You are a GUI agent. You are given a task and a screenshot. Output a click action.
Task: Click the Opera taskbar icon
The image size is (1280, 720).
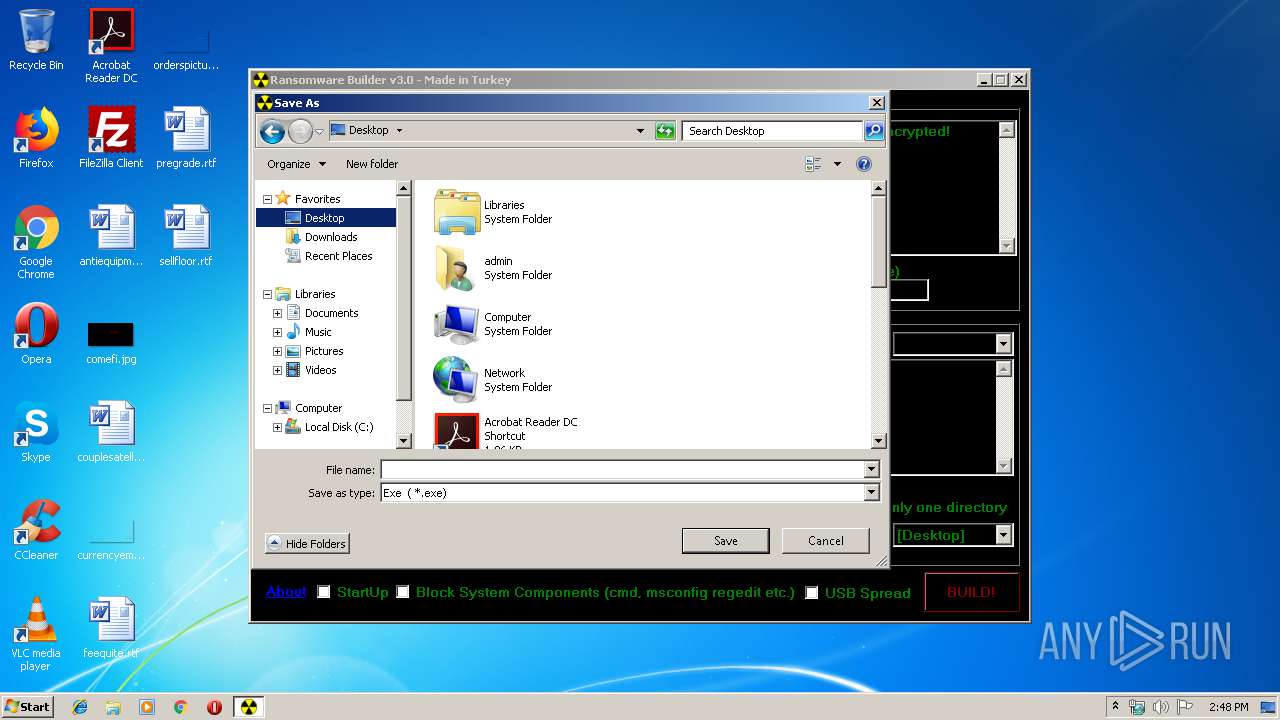pos(214,707)
